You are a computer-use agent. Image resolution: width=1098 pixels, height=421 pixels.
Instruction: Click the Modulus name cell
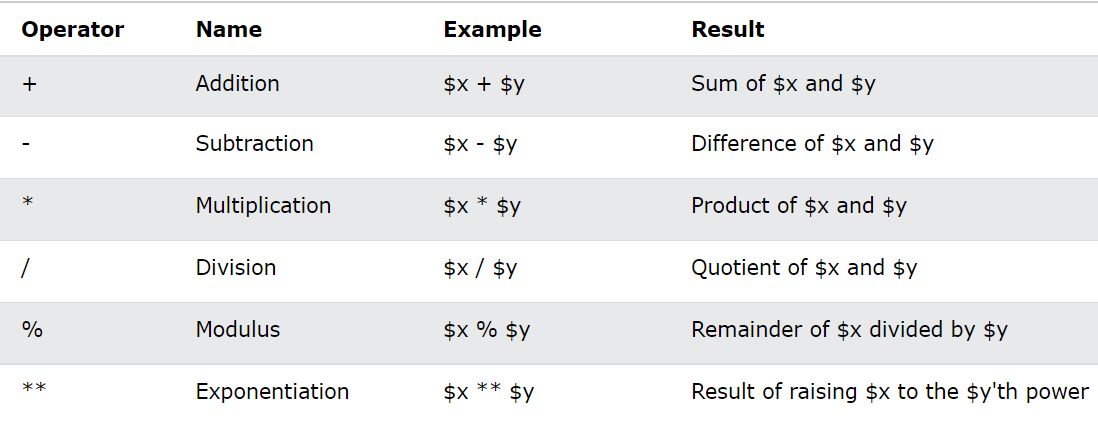[x=238, y=330]
